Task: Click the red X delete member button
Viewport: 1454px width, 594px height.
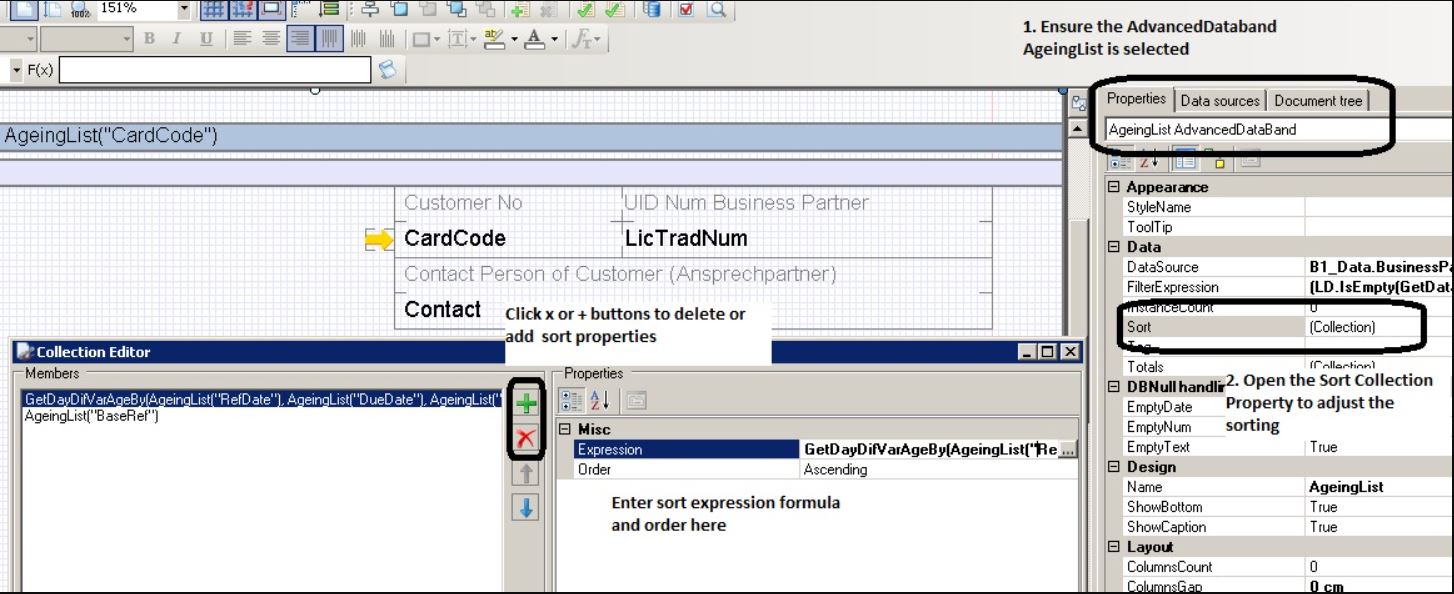Action: [x=526, y=437]
